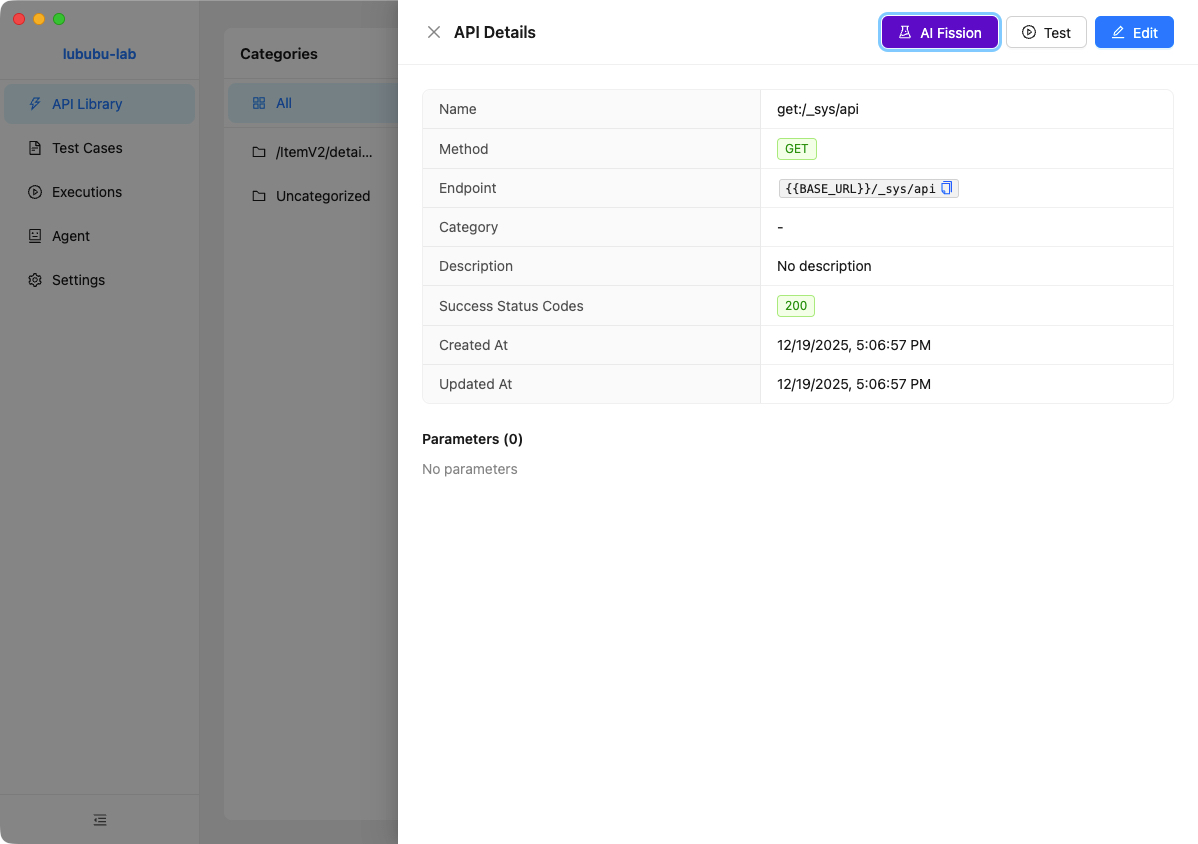Click the lububu-lab workspace title
Viewport: 1198px width, 844px height.
[x=99, y=54]
